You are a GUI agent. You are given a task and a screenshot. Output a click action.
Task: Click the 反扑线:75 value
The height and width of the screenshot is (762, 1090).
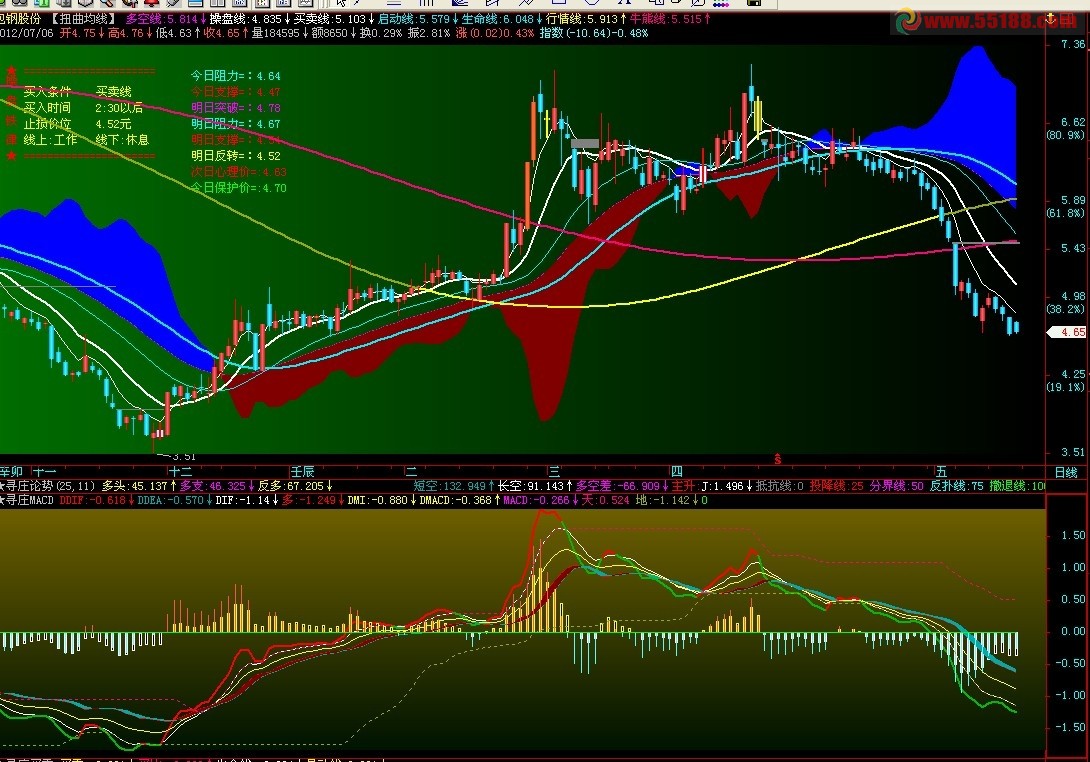[957, 486]
